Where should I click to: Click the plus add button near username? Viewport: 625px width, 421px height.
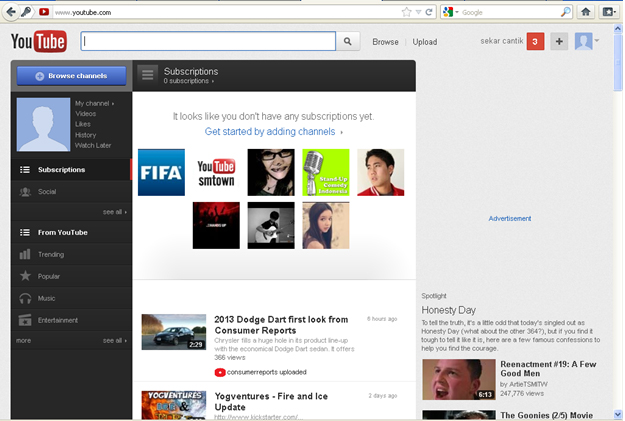[559, 41]
